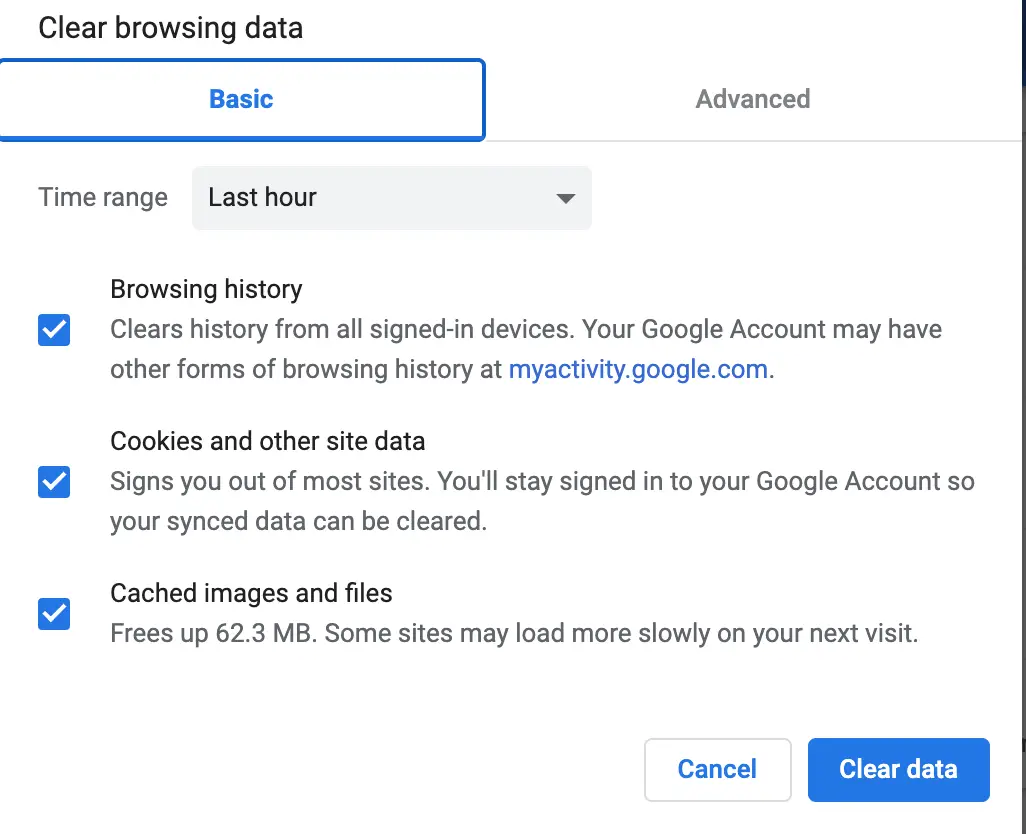
Task: Click the Clear data button
Action: [x=898, y=769]
